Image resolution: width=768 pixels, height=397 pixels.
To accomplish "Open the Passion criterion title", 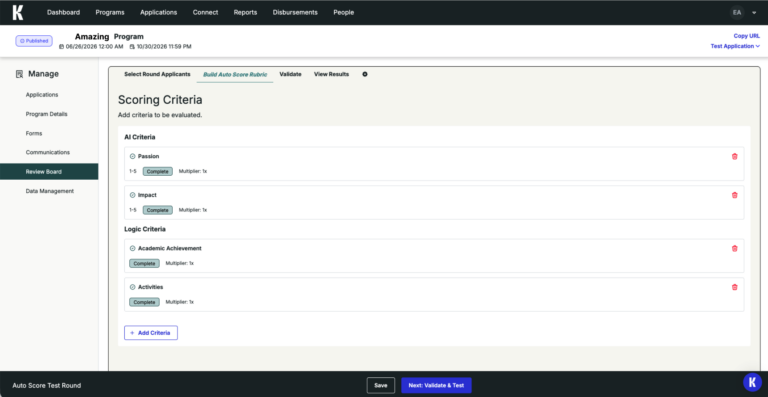I will click(148, 157).
